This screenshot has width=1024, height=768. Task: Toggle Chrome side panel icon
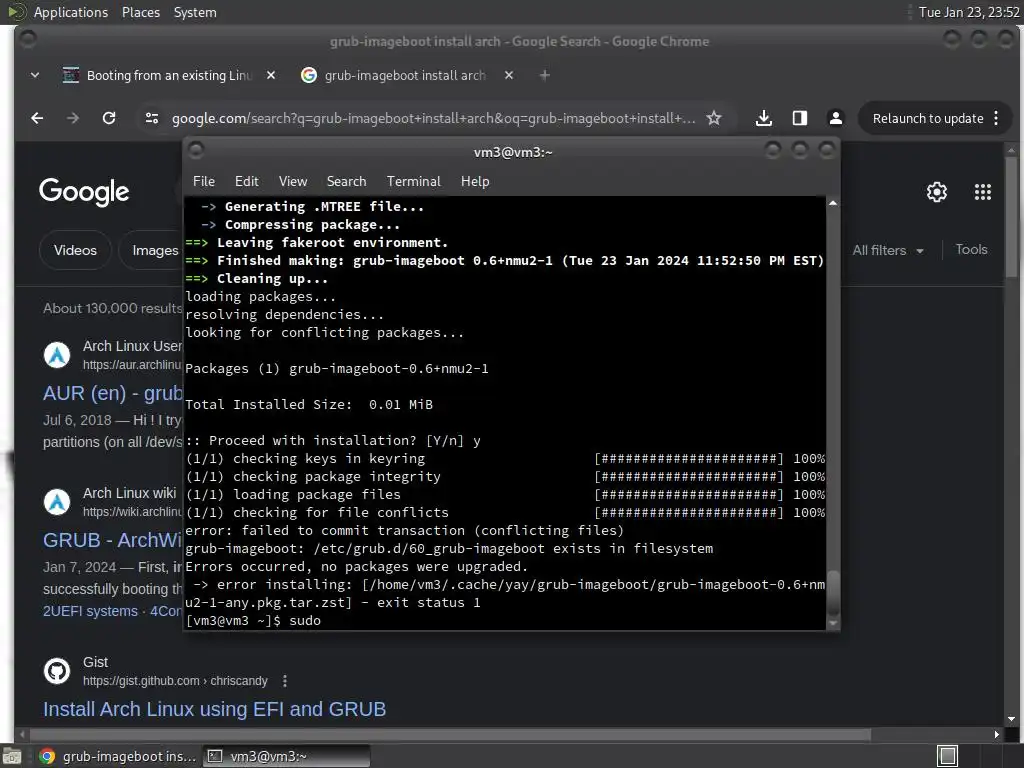click(799, 118)
